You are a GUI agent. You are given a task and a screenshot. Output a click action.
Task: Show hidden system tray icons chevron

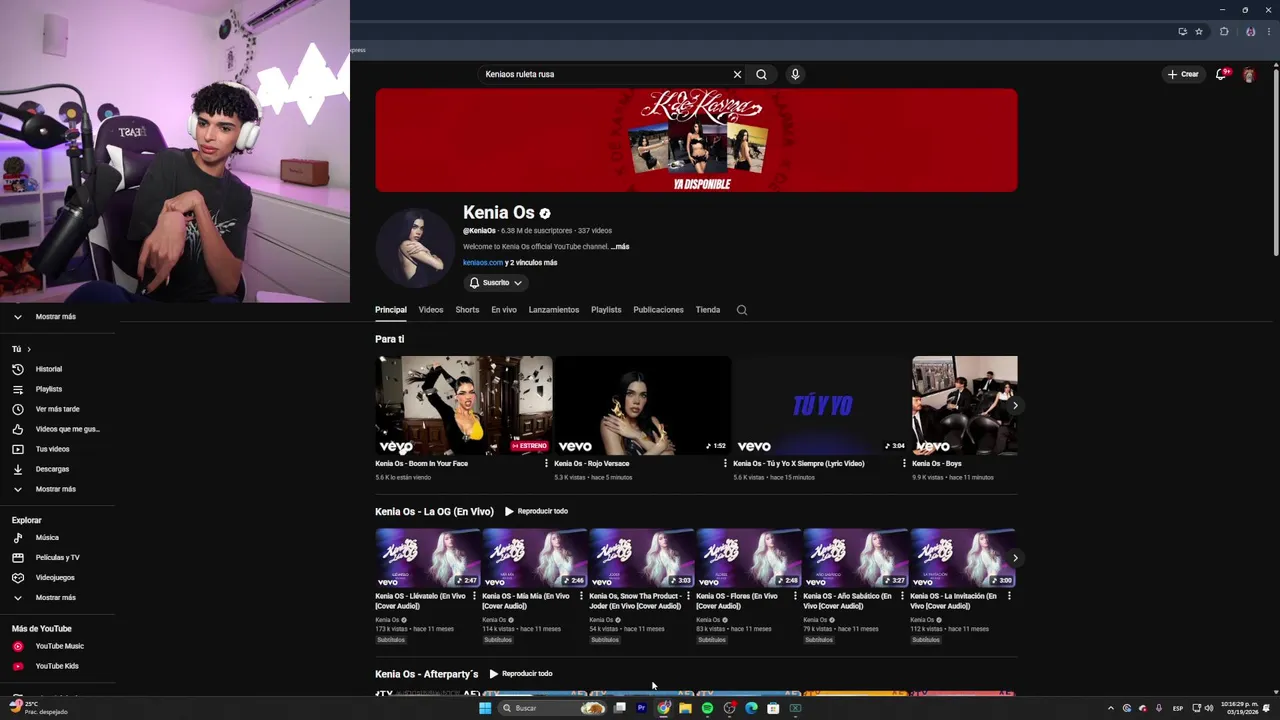click(1111, 708)
